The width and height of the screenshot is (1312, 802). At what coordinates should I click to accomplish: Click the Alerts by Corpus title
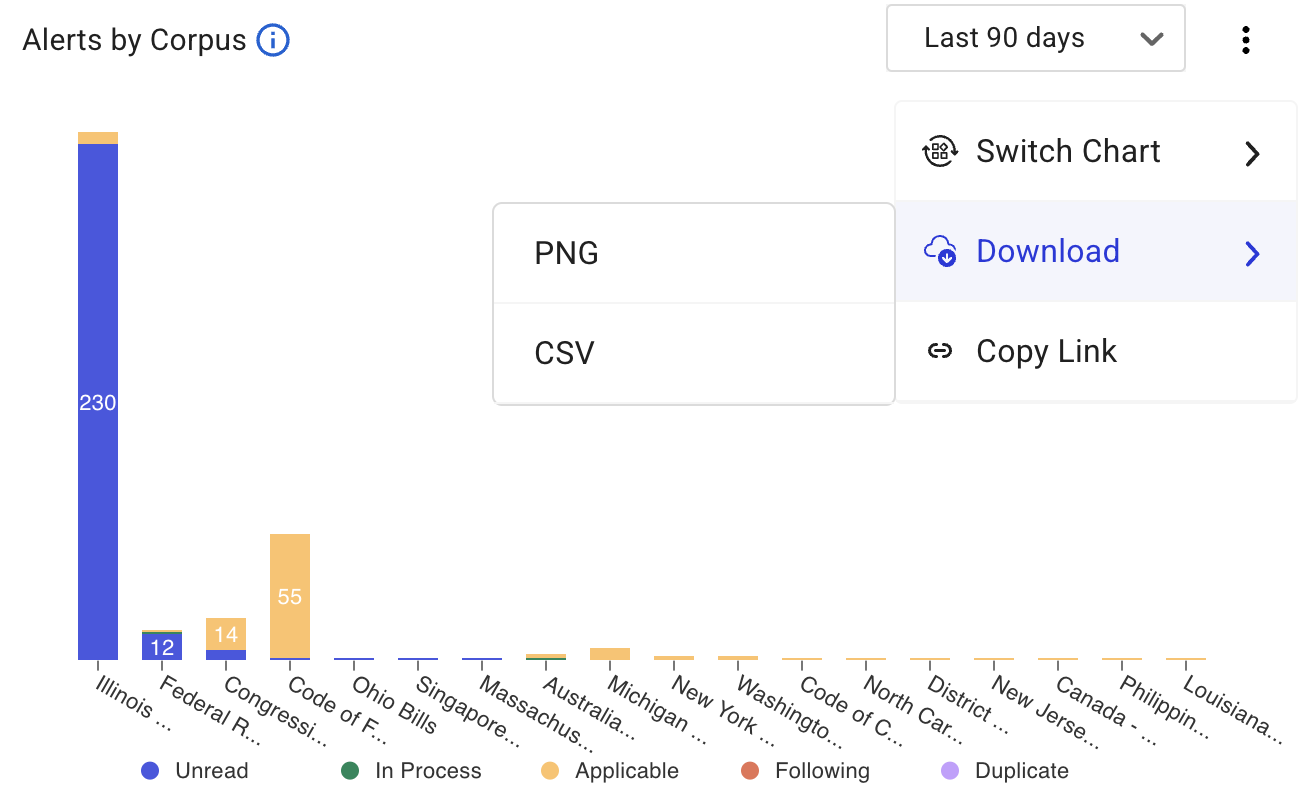[x=134, y=41]
